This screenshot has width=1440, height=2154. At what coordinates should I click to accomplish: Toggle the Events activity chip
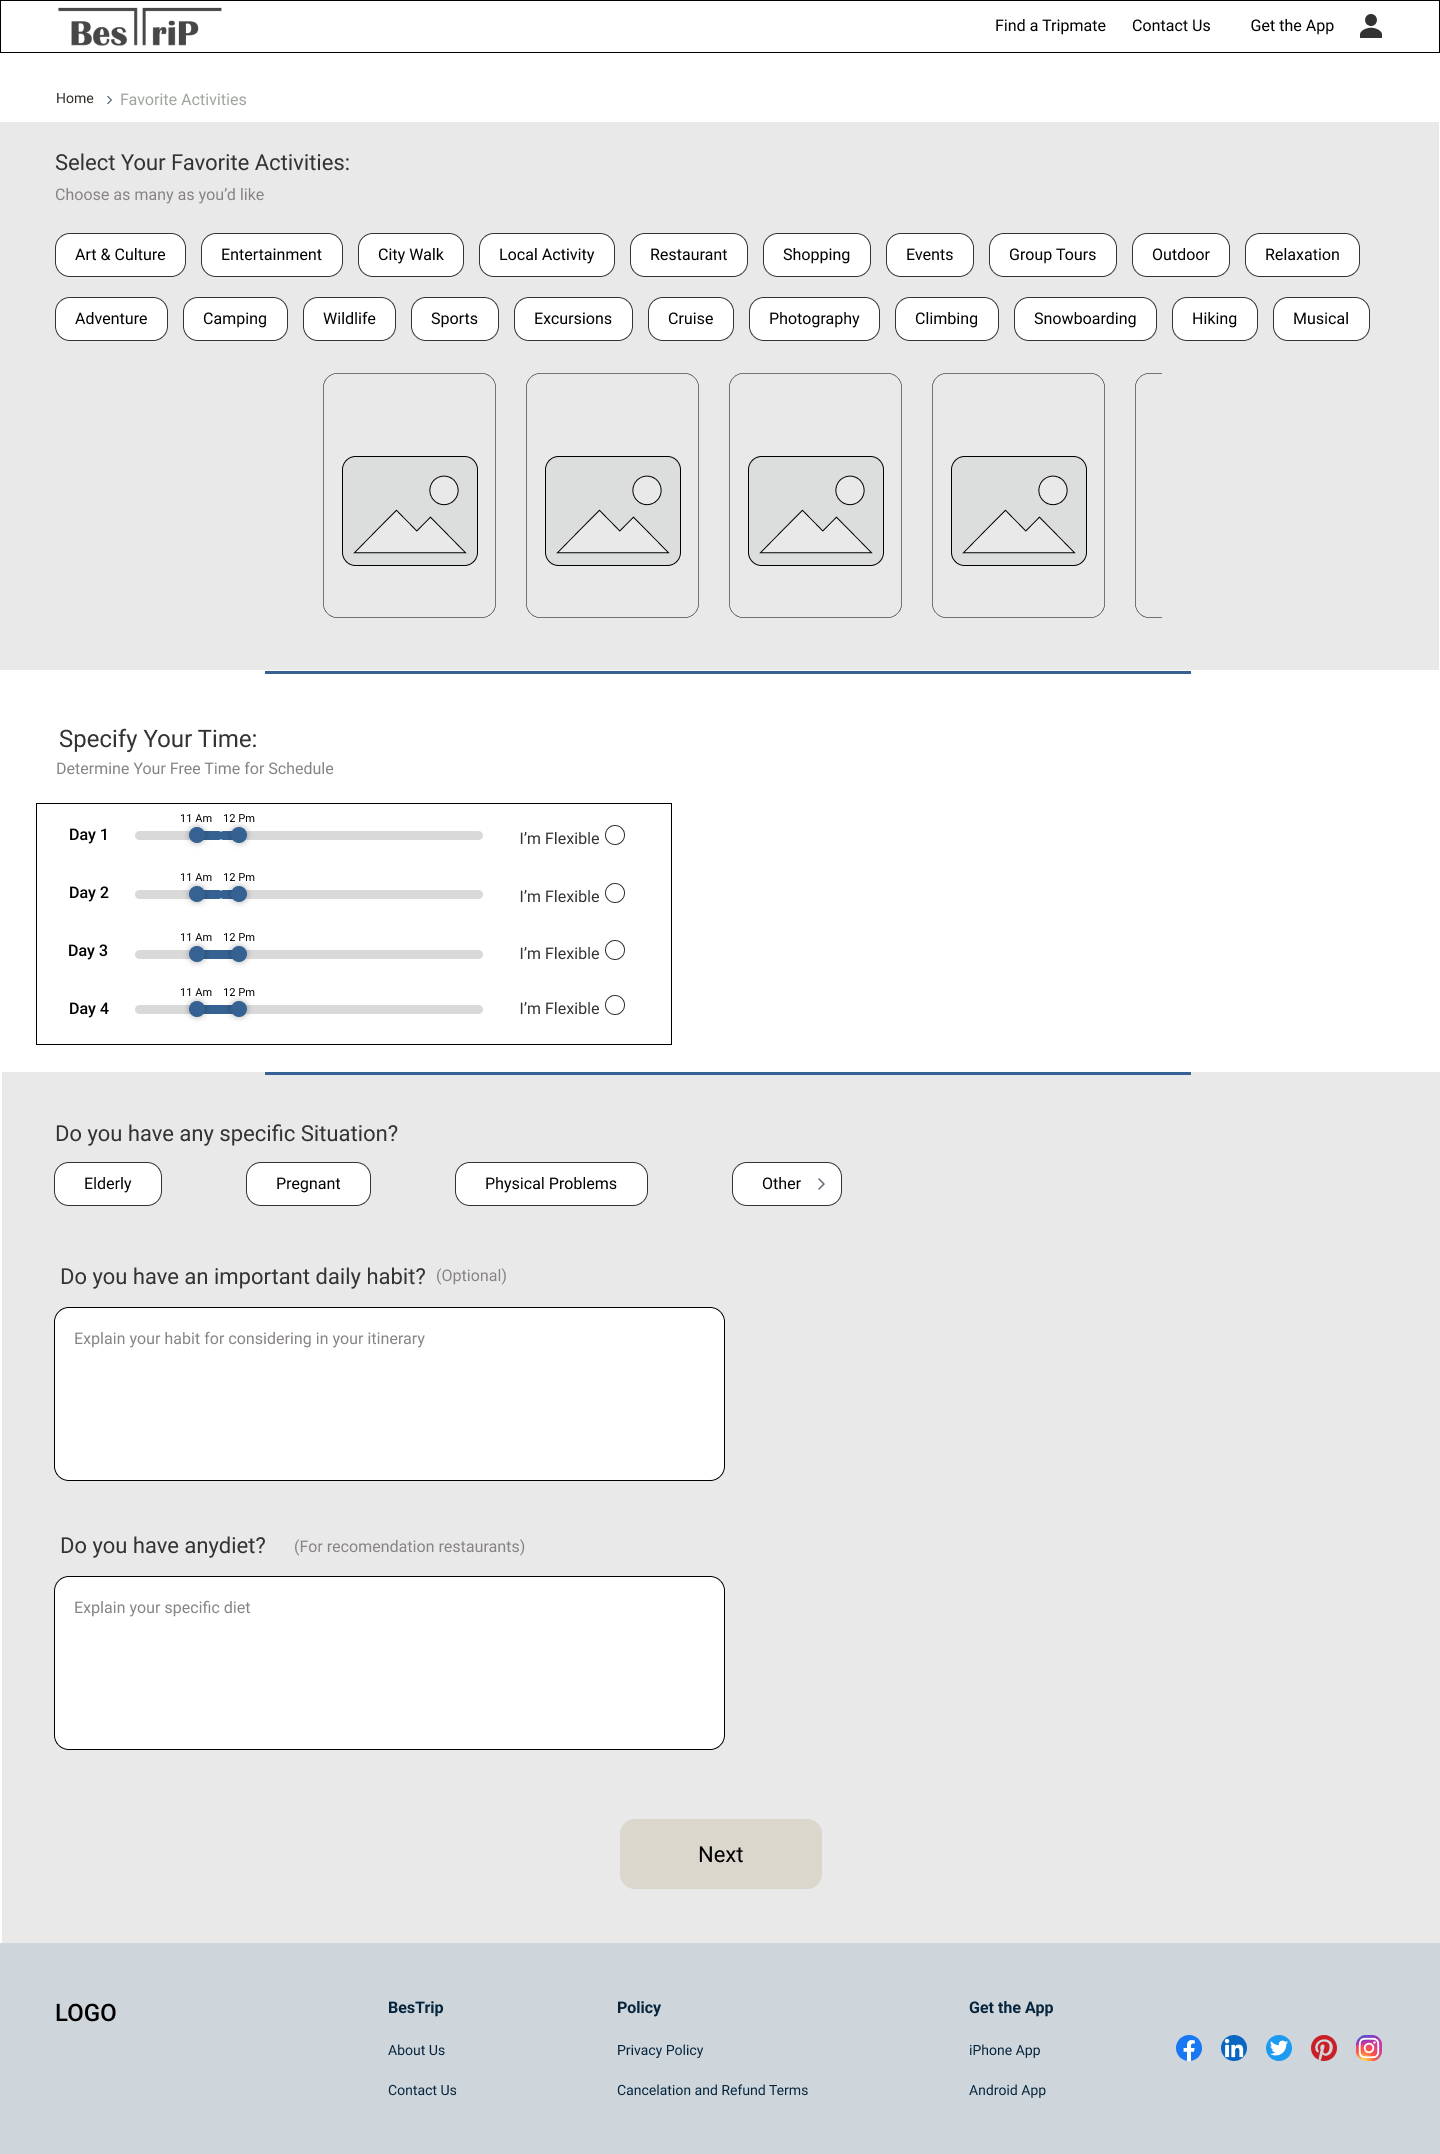(x=930, y=255)
